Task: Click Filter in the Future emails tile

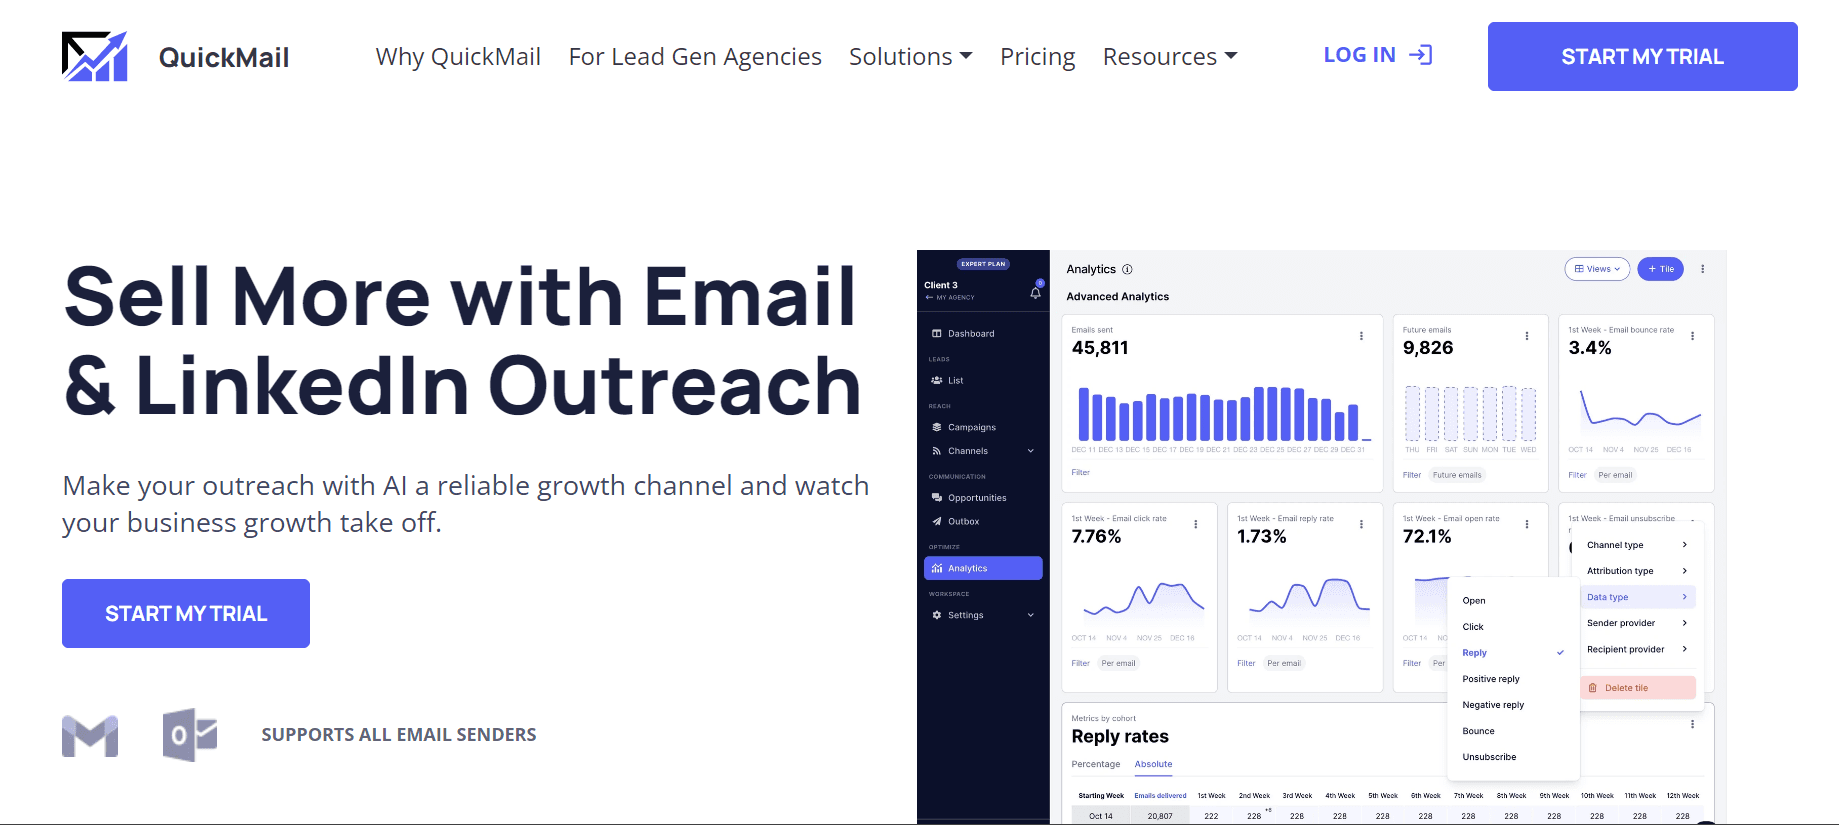Action: [x=1412, y=475]
